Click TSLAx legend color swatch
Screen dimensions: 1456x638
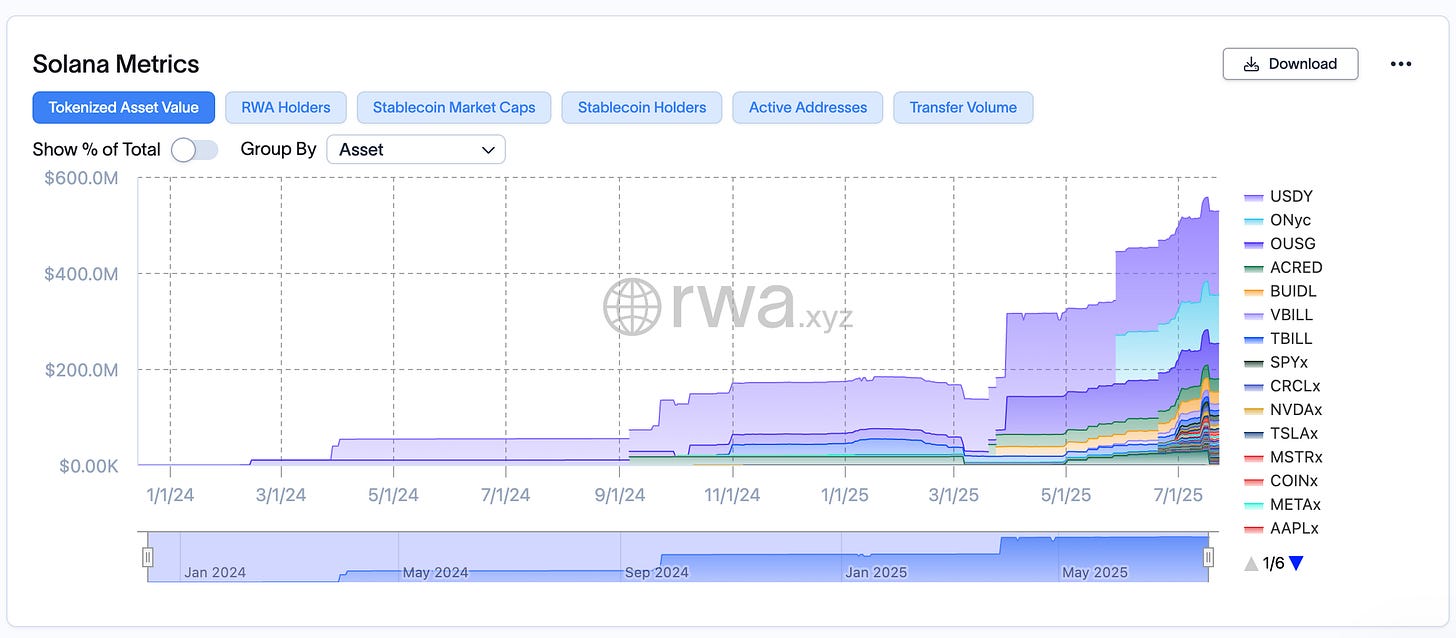[1254, 434]
